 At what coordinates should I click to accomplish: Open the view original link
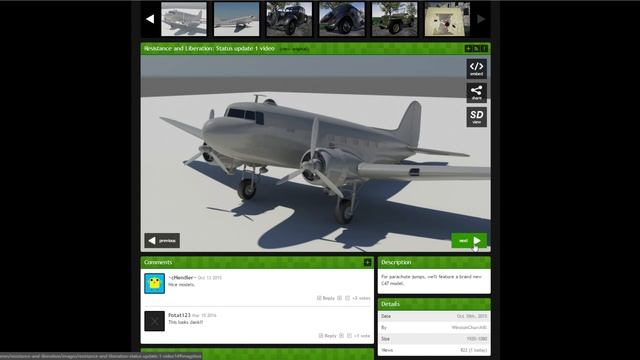tap(294, 49)
